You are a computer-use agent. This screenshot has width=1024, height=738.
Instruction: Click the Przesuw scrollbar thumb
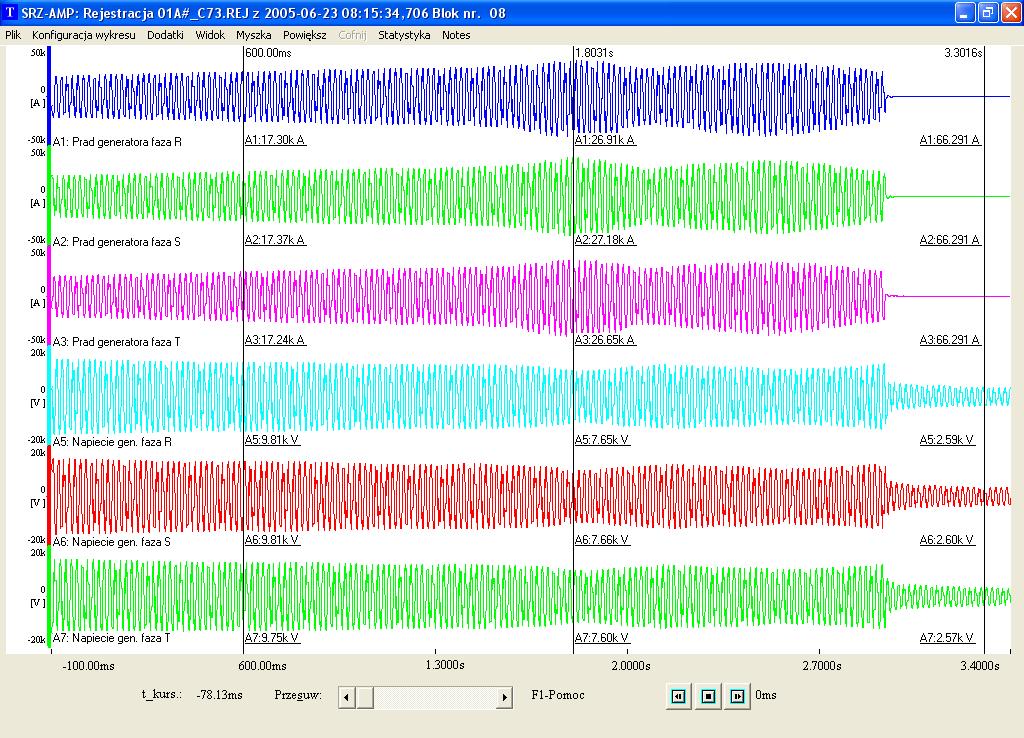[364, 698]
